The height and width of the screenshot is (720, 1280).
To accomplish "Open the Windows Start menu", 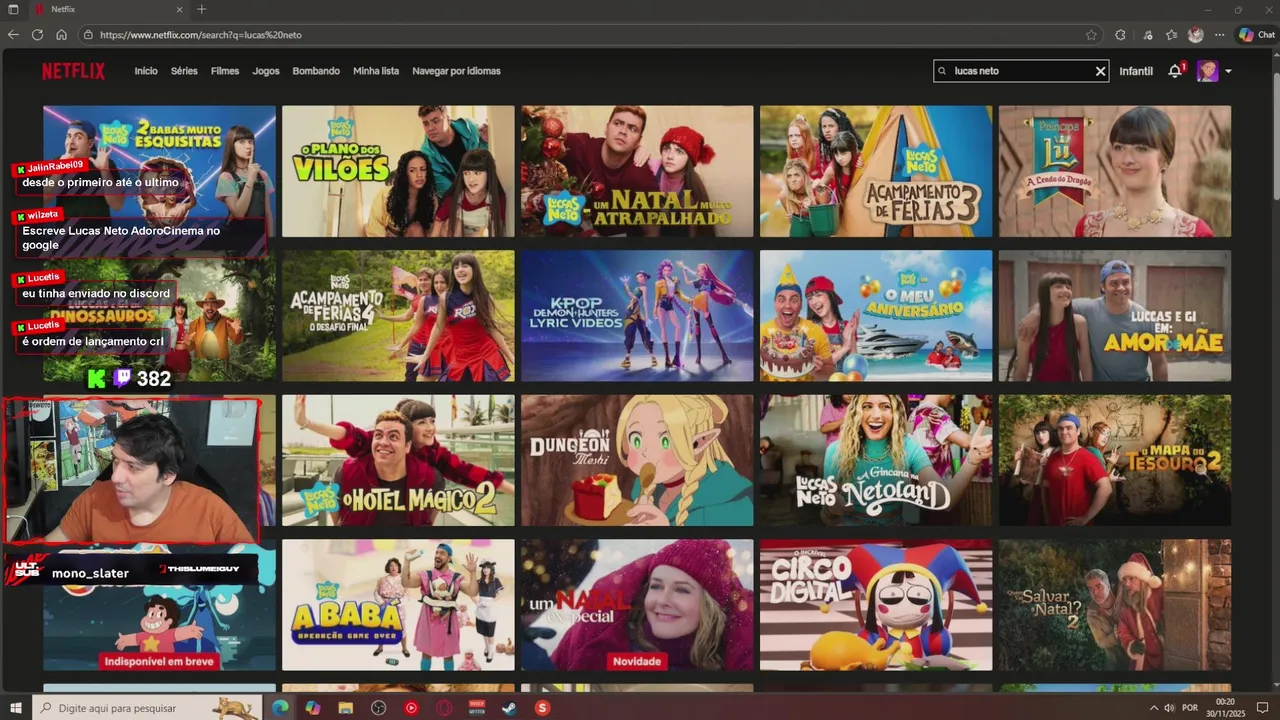I will pyautogui.click(x=15, y=708).
